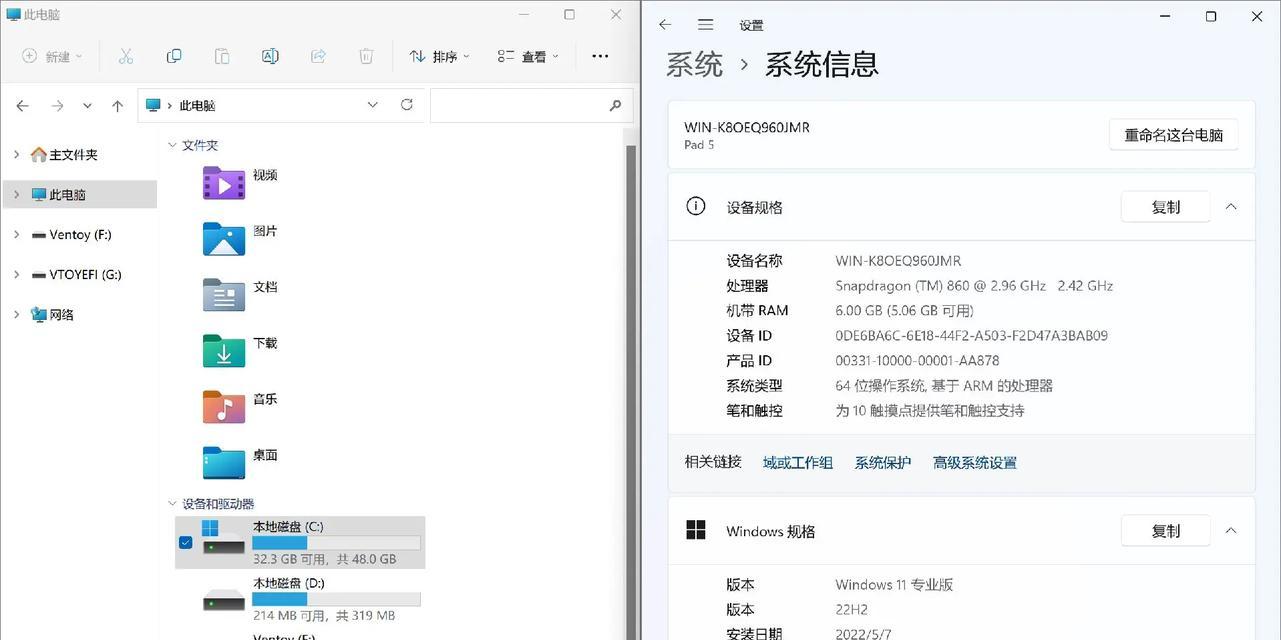
Task: Click the File Explorer vertical scrollbar
Action: (x=631, y=390)
